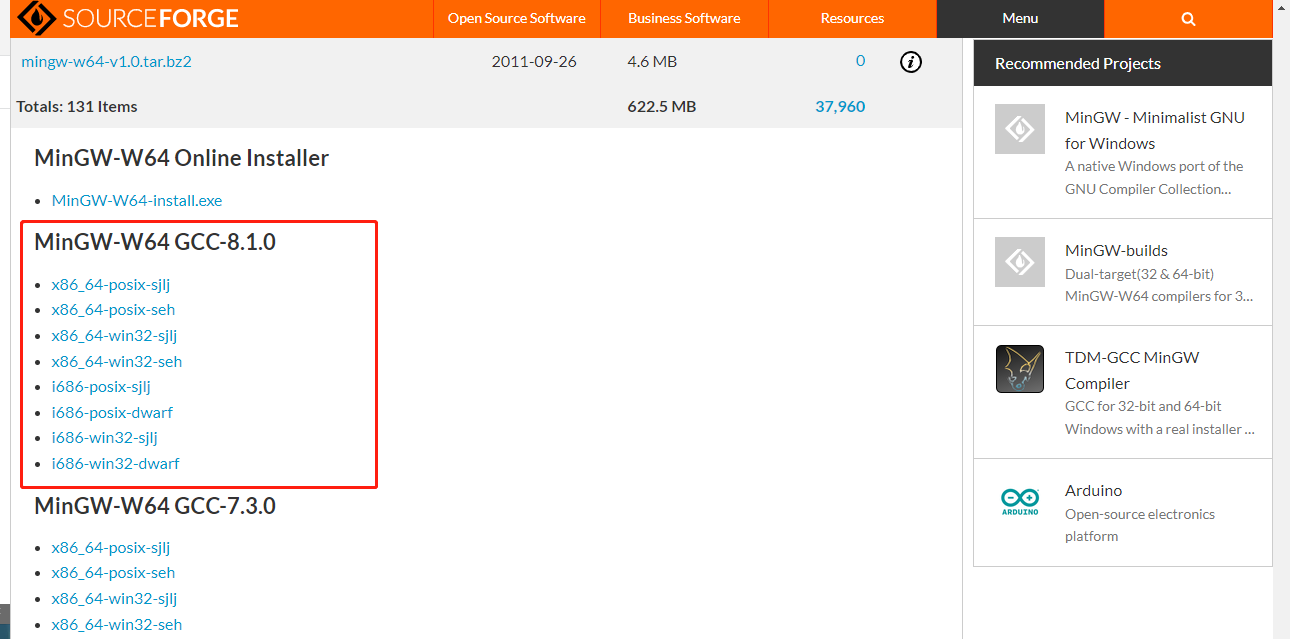
Task: Click the Totals: 131 Items text
Action: tap(77, 106)
